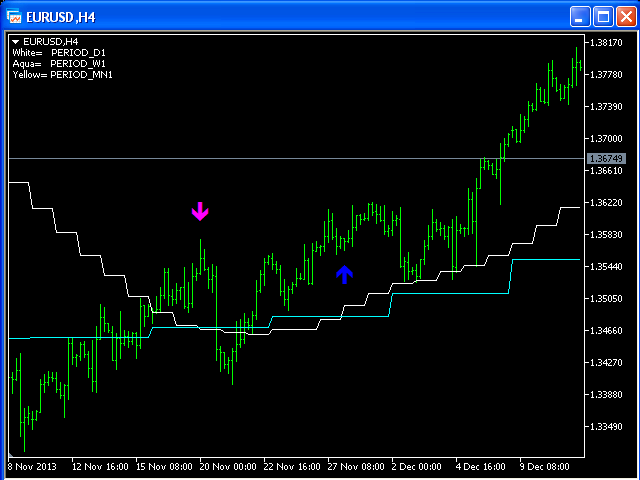This screenshot has width=640, height=480.
Task: Maximize the EURUSD,H4 chart window
Action: (x=603, y=16)
